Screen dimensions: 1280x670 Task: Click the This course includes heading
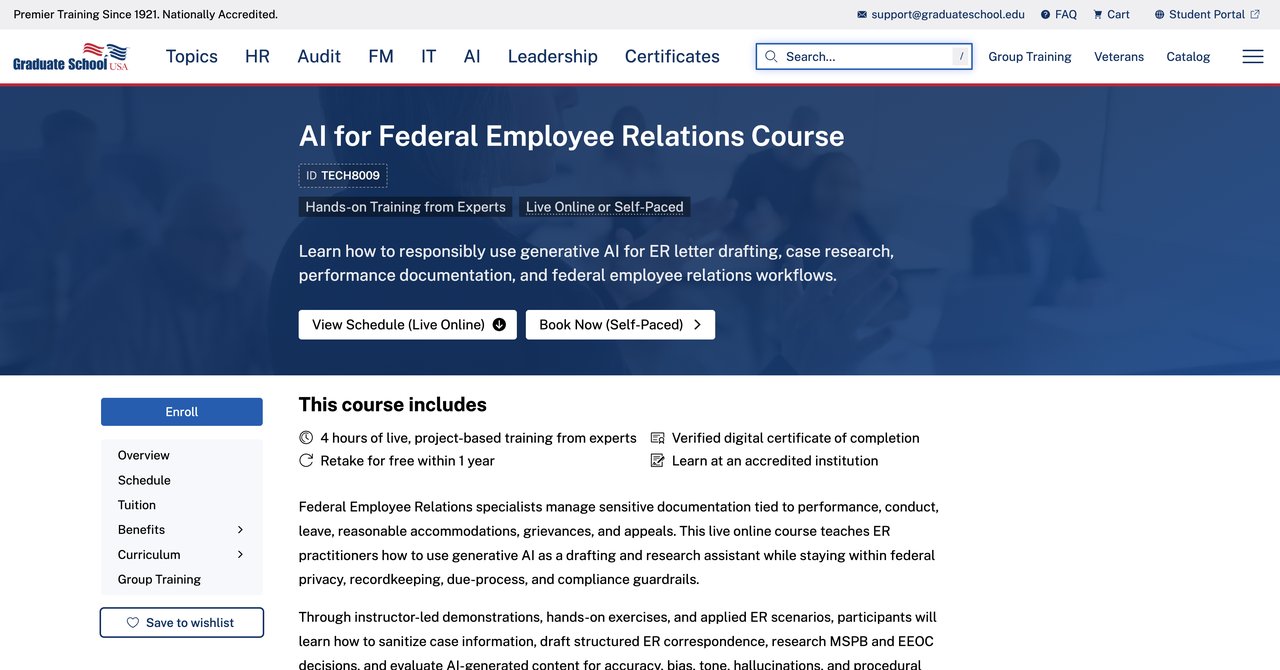coord(393,405)
